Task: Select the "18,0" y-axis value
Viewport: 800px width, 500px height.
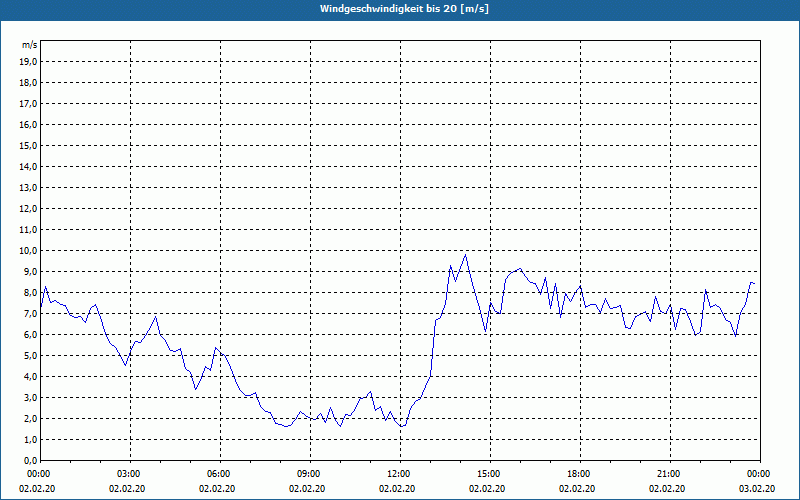Action: tap(29, 83)
